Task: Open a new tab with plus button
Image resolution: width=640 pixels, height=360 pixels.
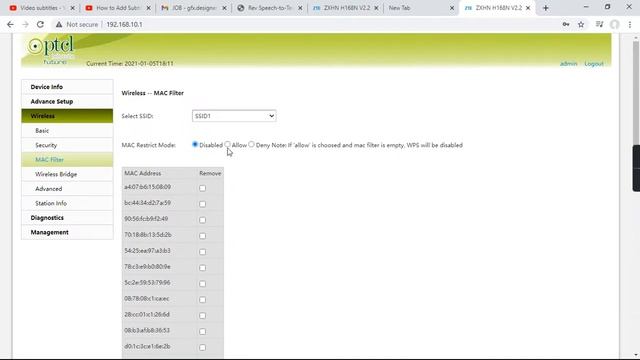Action: 545,8
